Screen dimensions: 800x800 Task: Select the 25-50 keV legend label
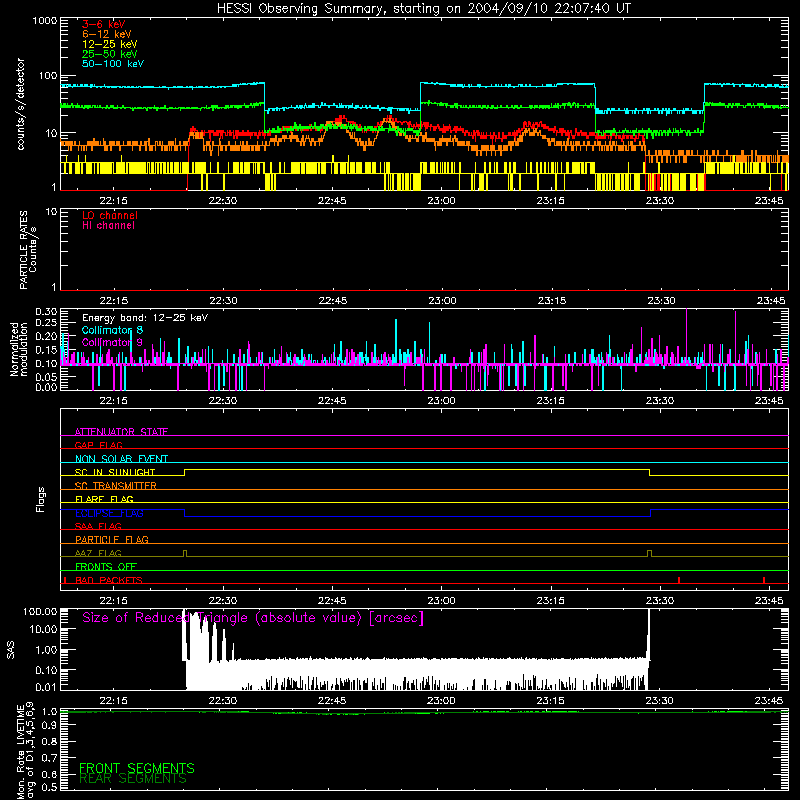pos(110,54)
